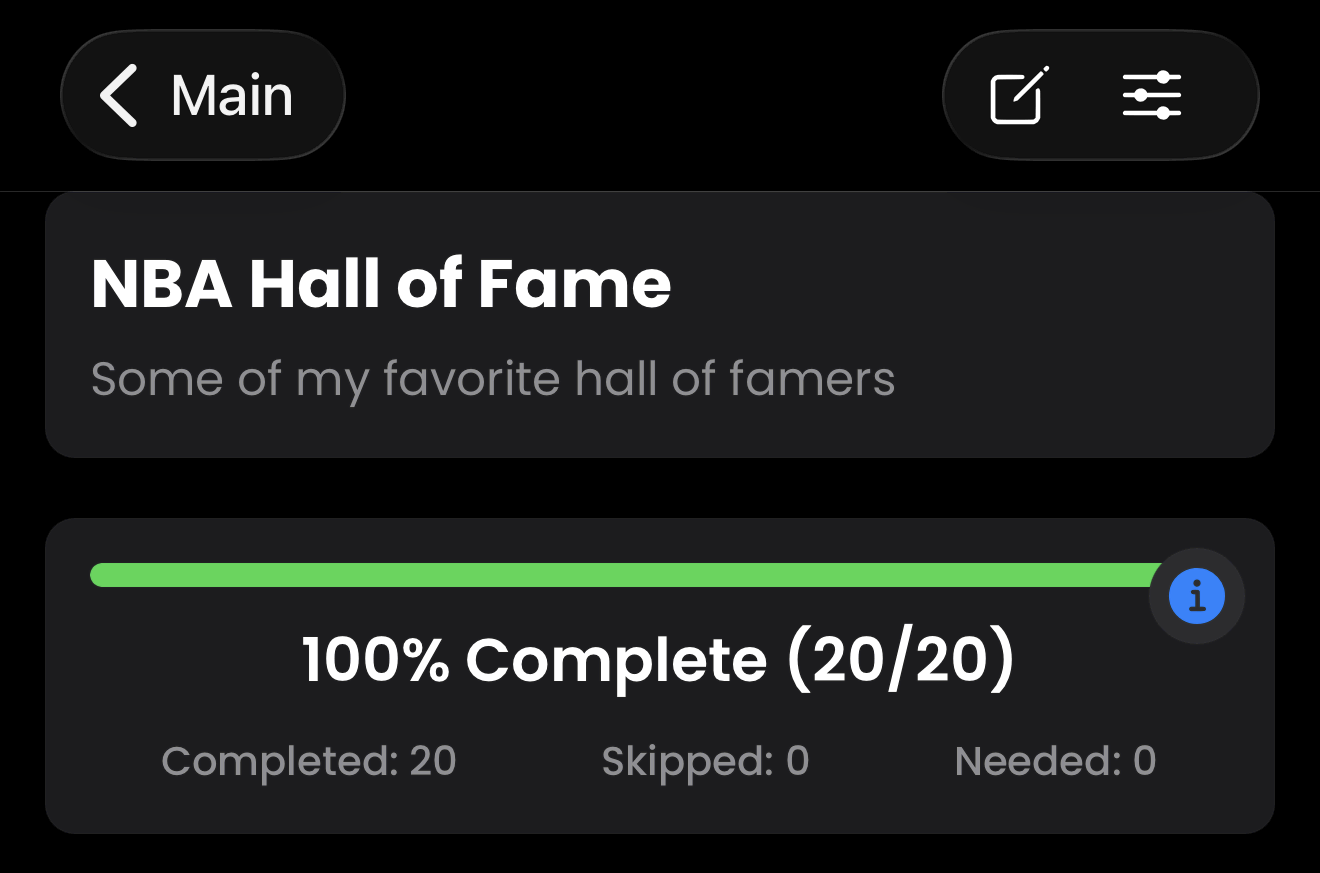
Task: Select the Completed: 20 stat
Action: 309,762
